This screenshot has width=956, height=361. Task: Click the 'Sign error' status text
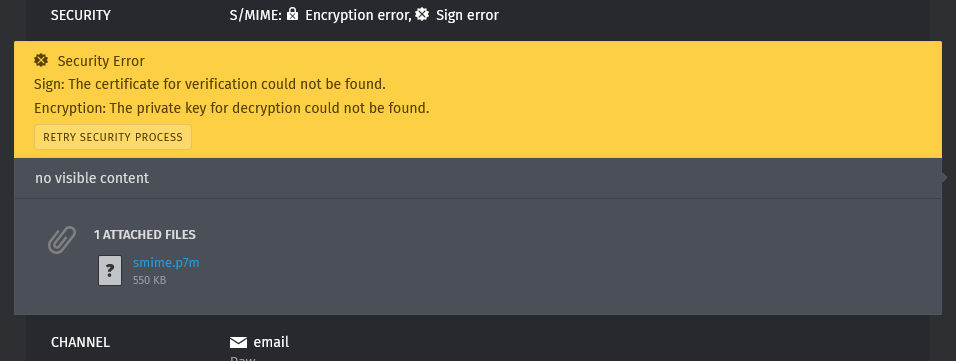click(467, 15)
